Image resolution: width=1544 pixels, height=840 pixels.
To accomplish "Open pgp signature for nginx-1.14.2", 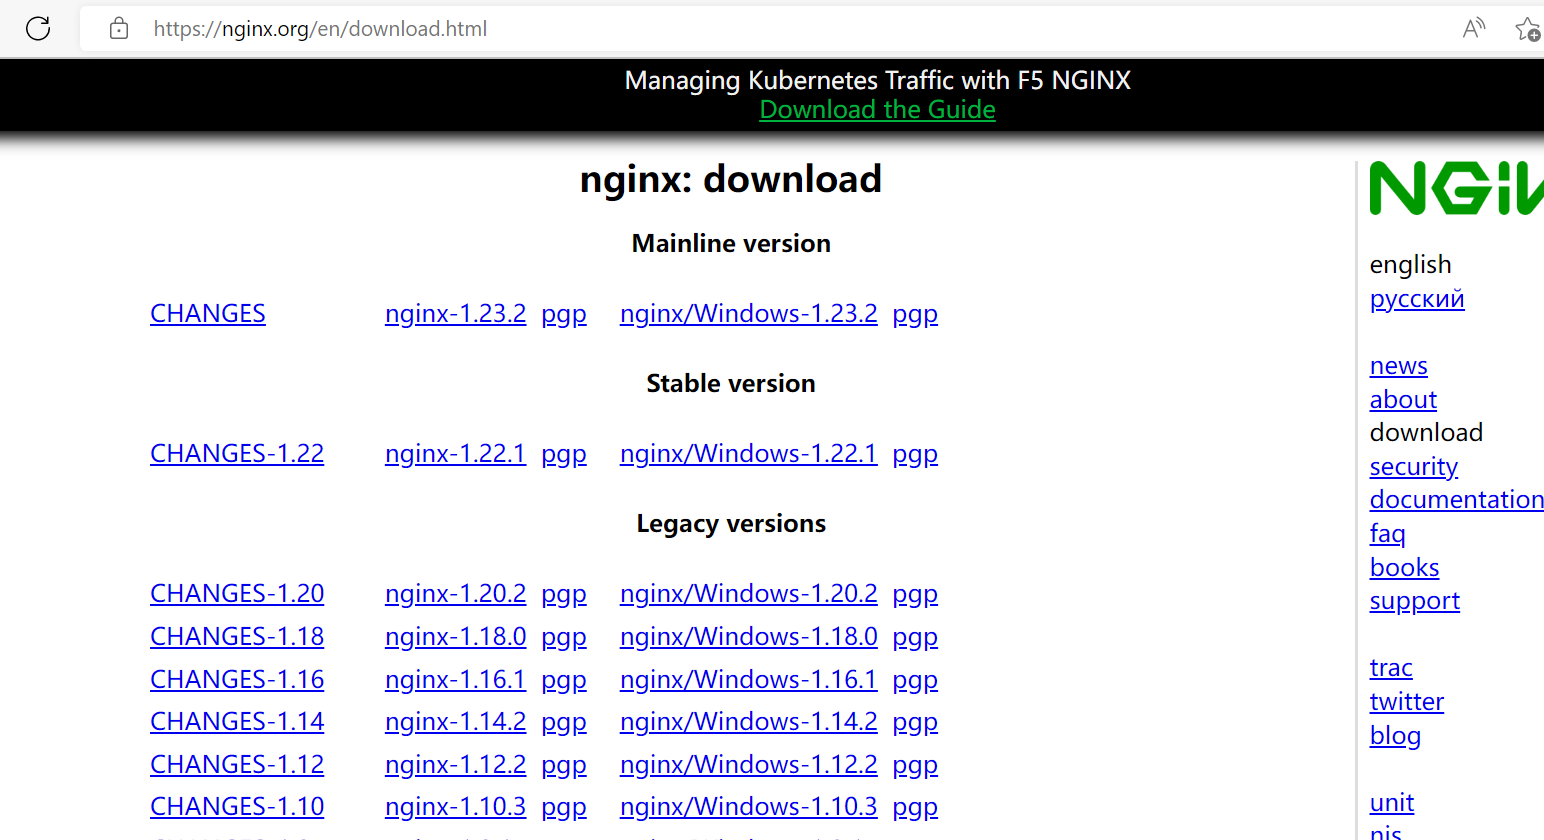I will (x=564, y=722).
